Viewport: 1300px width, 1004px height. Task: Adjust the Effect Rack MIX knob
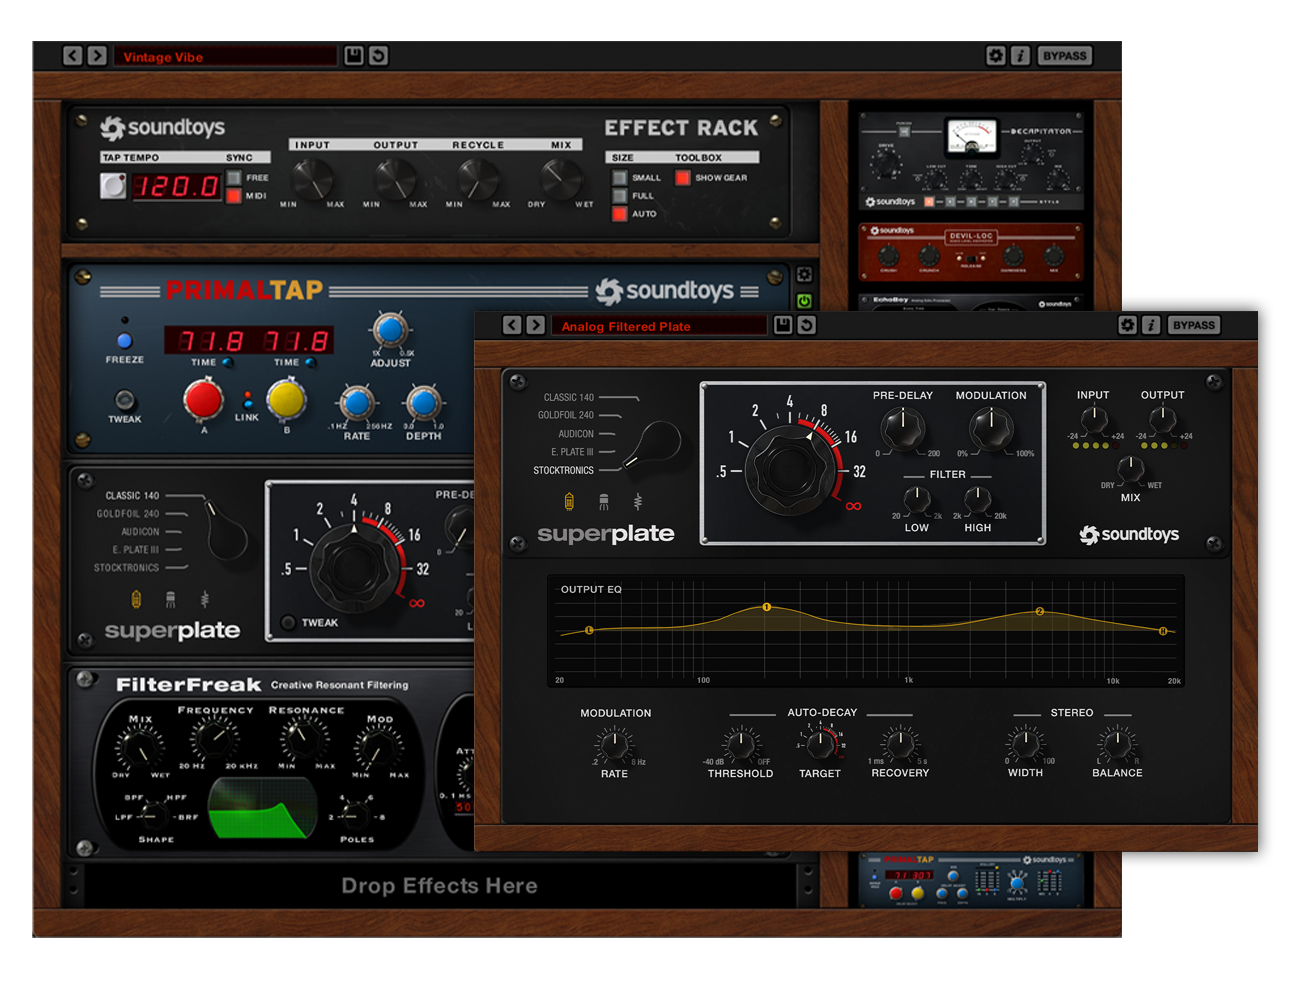point(560,179)
